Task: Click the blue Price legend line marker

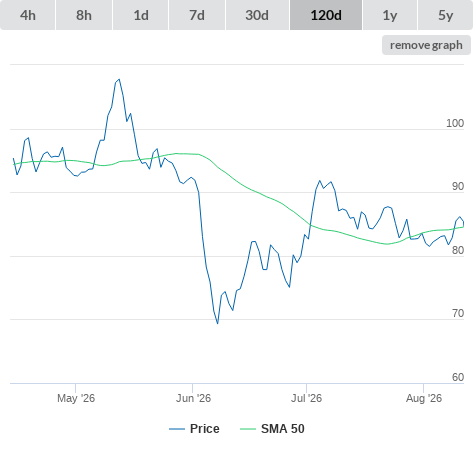Action: point(177,429)
